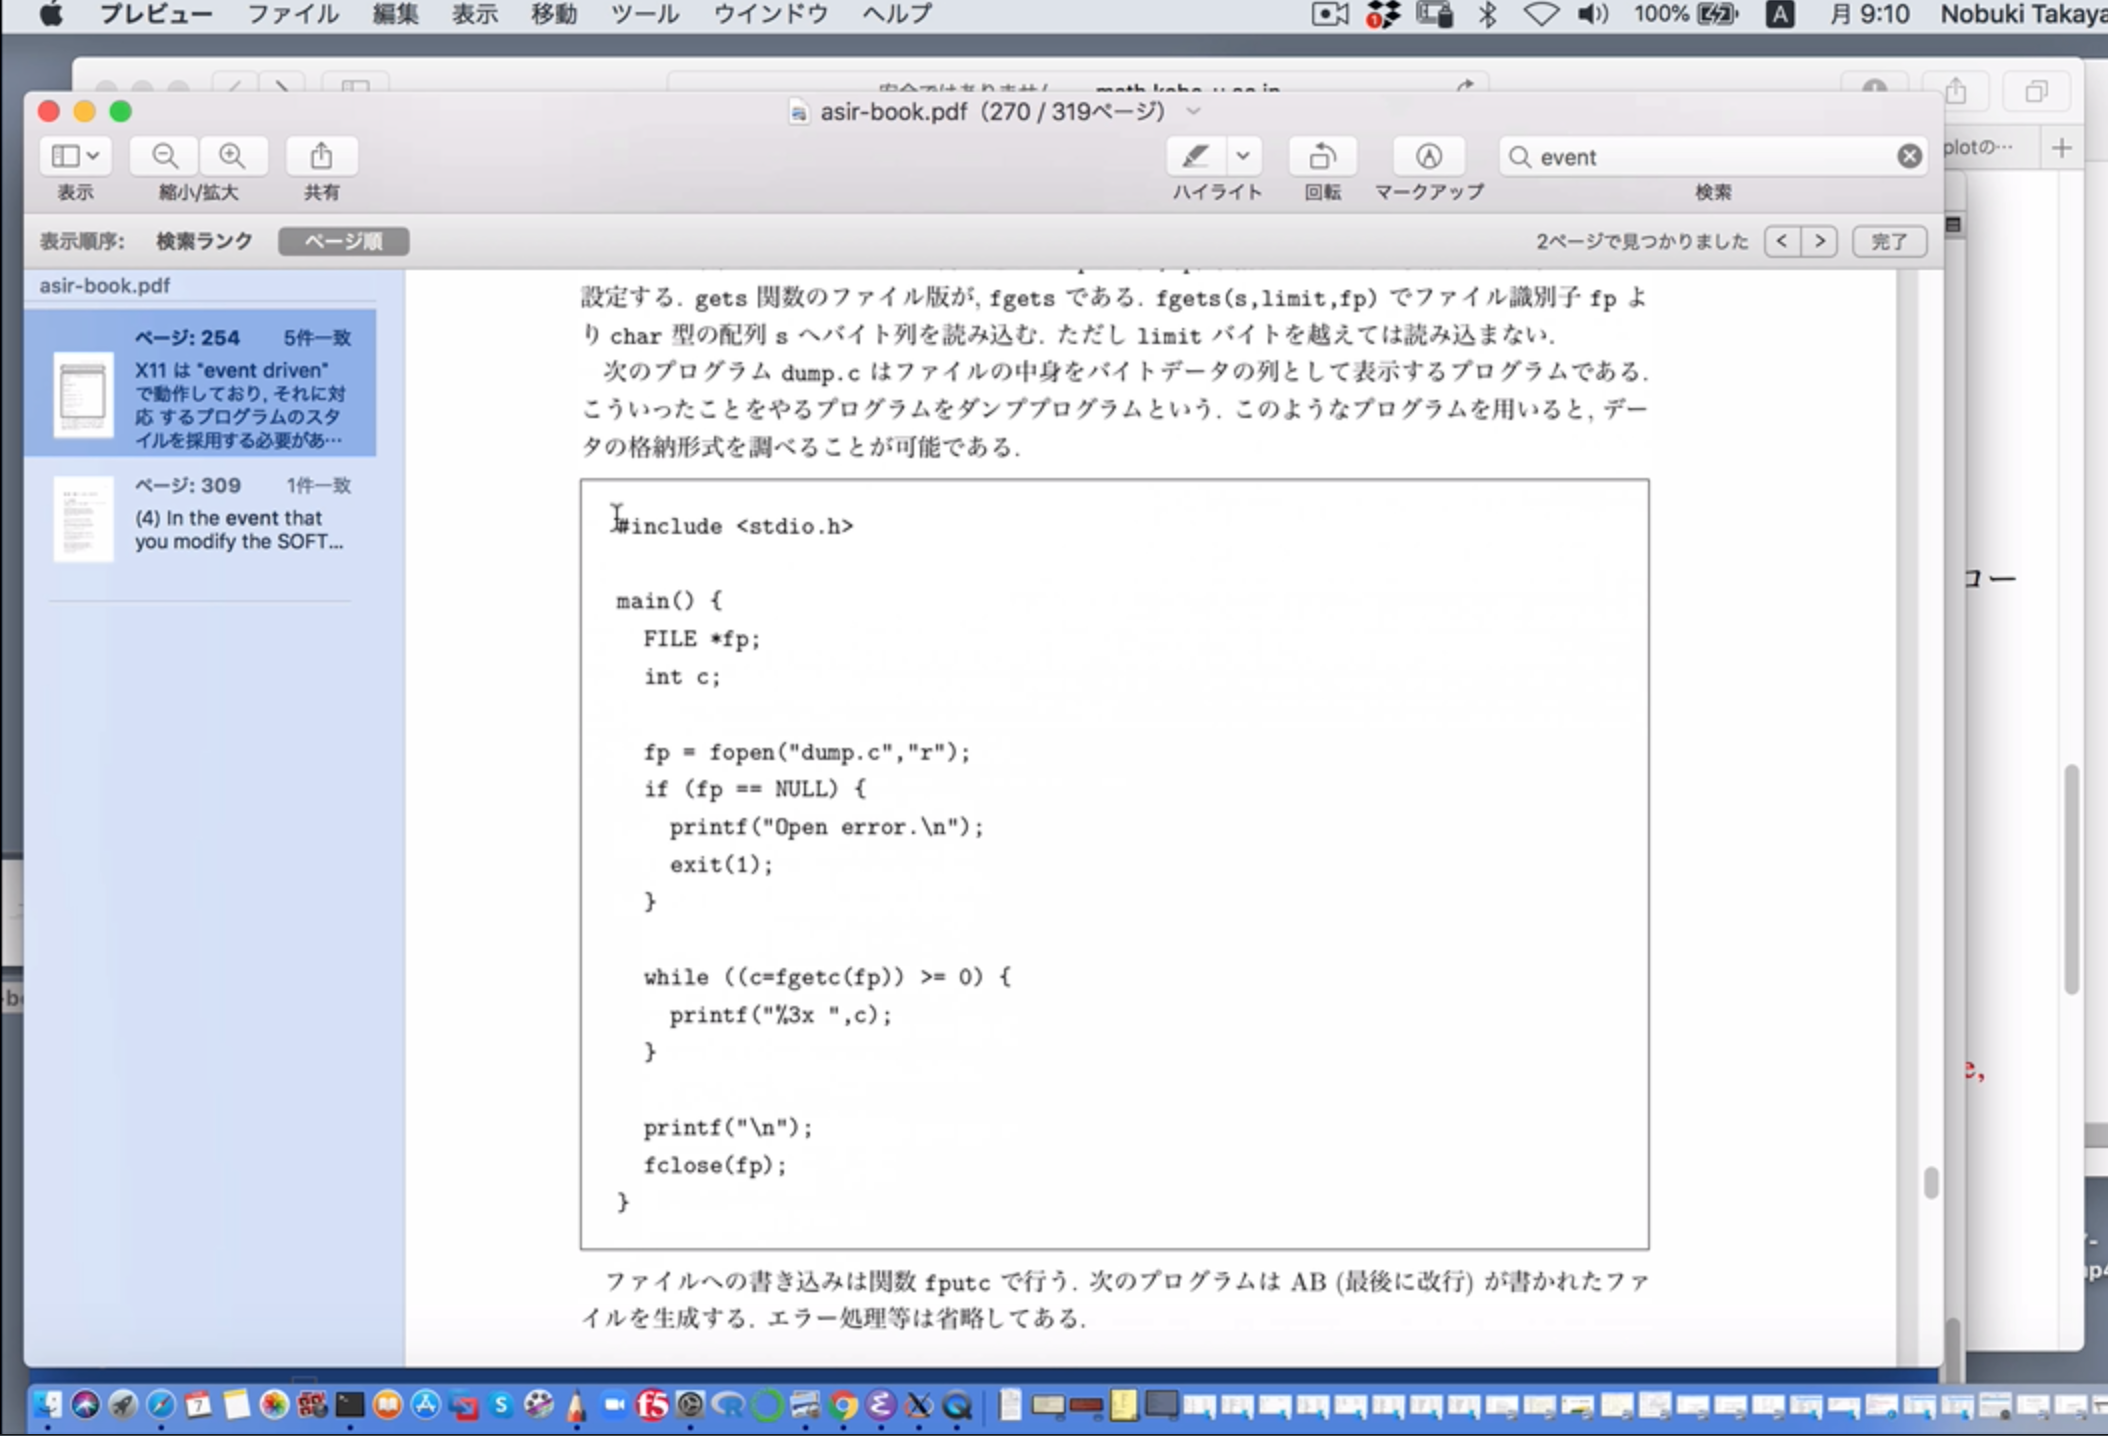The height and width of the screenshot is (1436, 2108).
Task: Click the 完了 button to finish search
Action: pos(1889,241)
